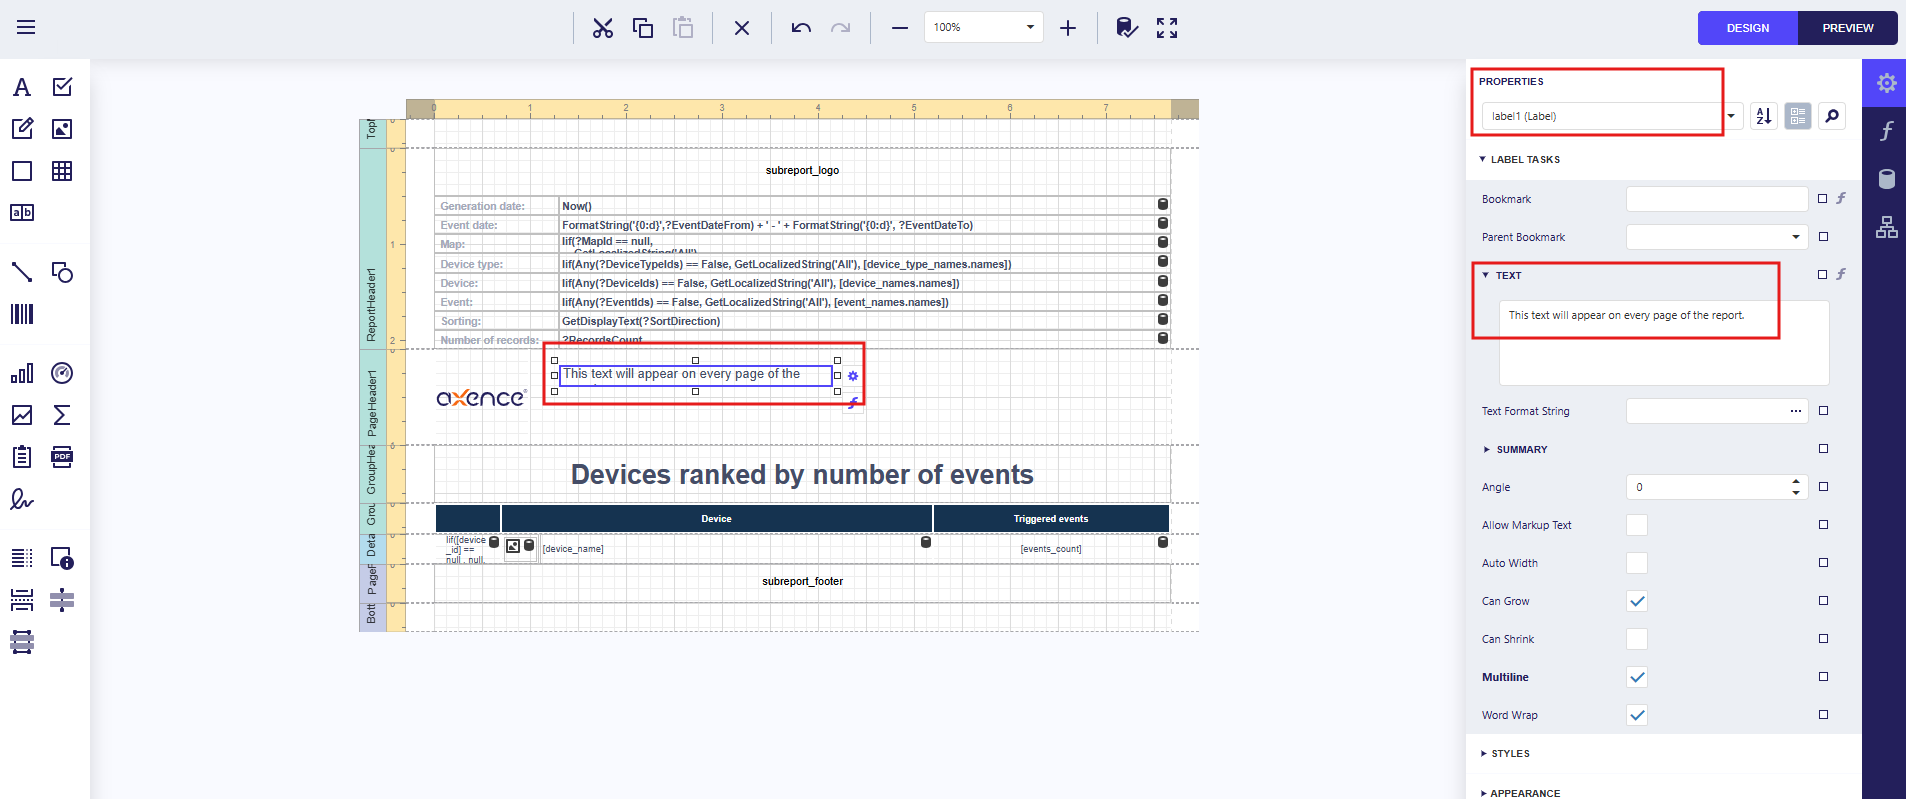Screen dimensions: 1906x799
Task: Click the Cut scissors icon
Action: point(602,28)
